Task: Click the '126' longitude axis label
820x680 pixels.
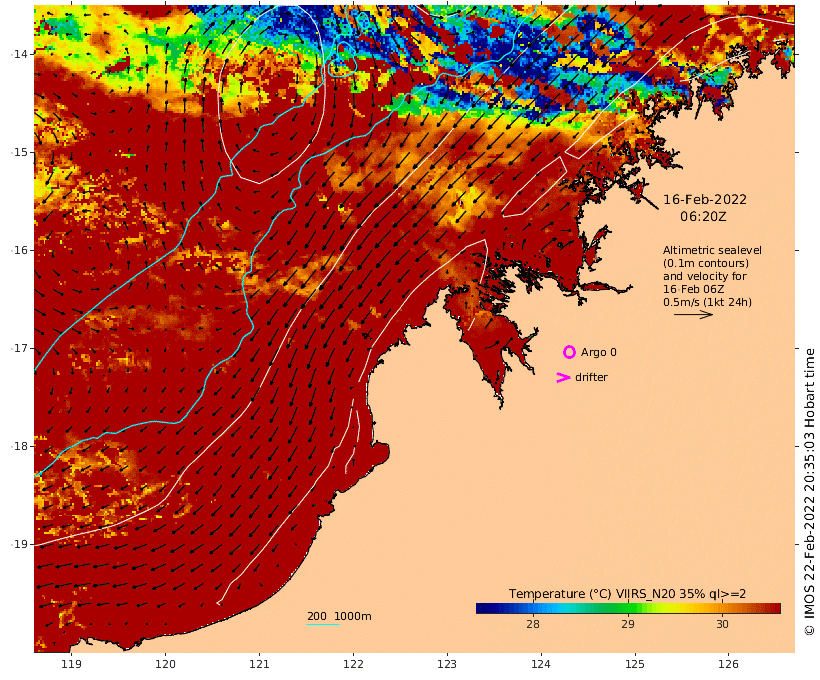Action: click(x=728, y=664)
